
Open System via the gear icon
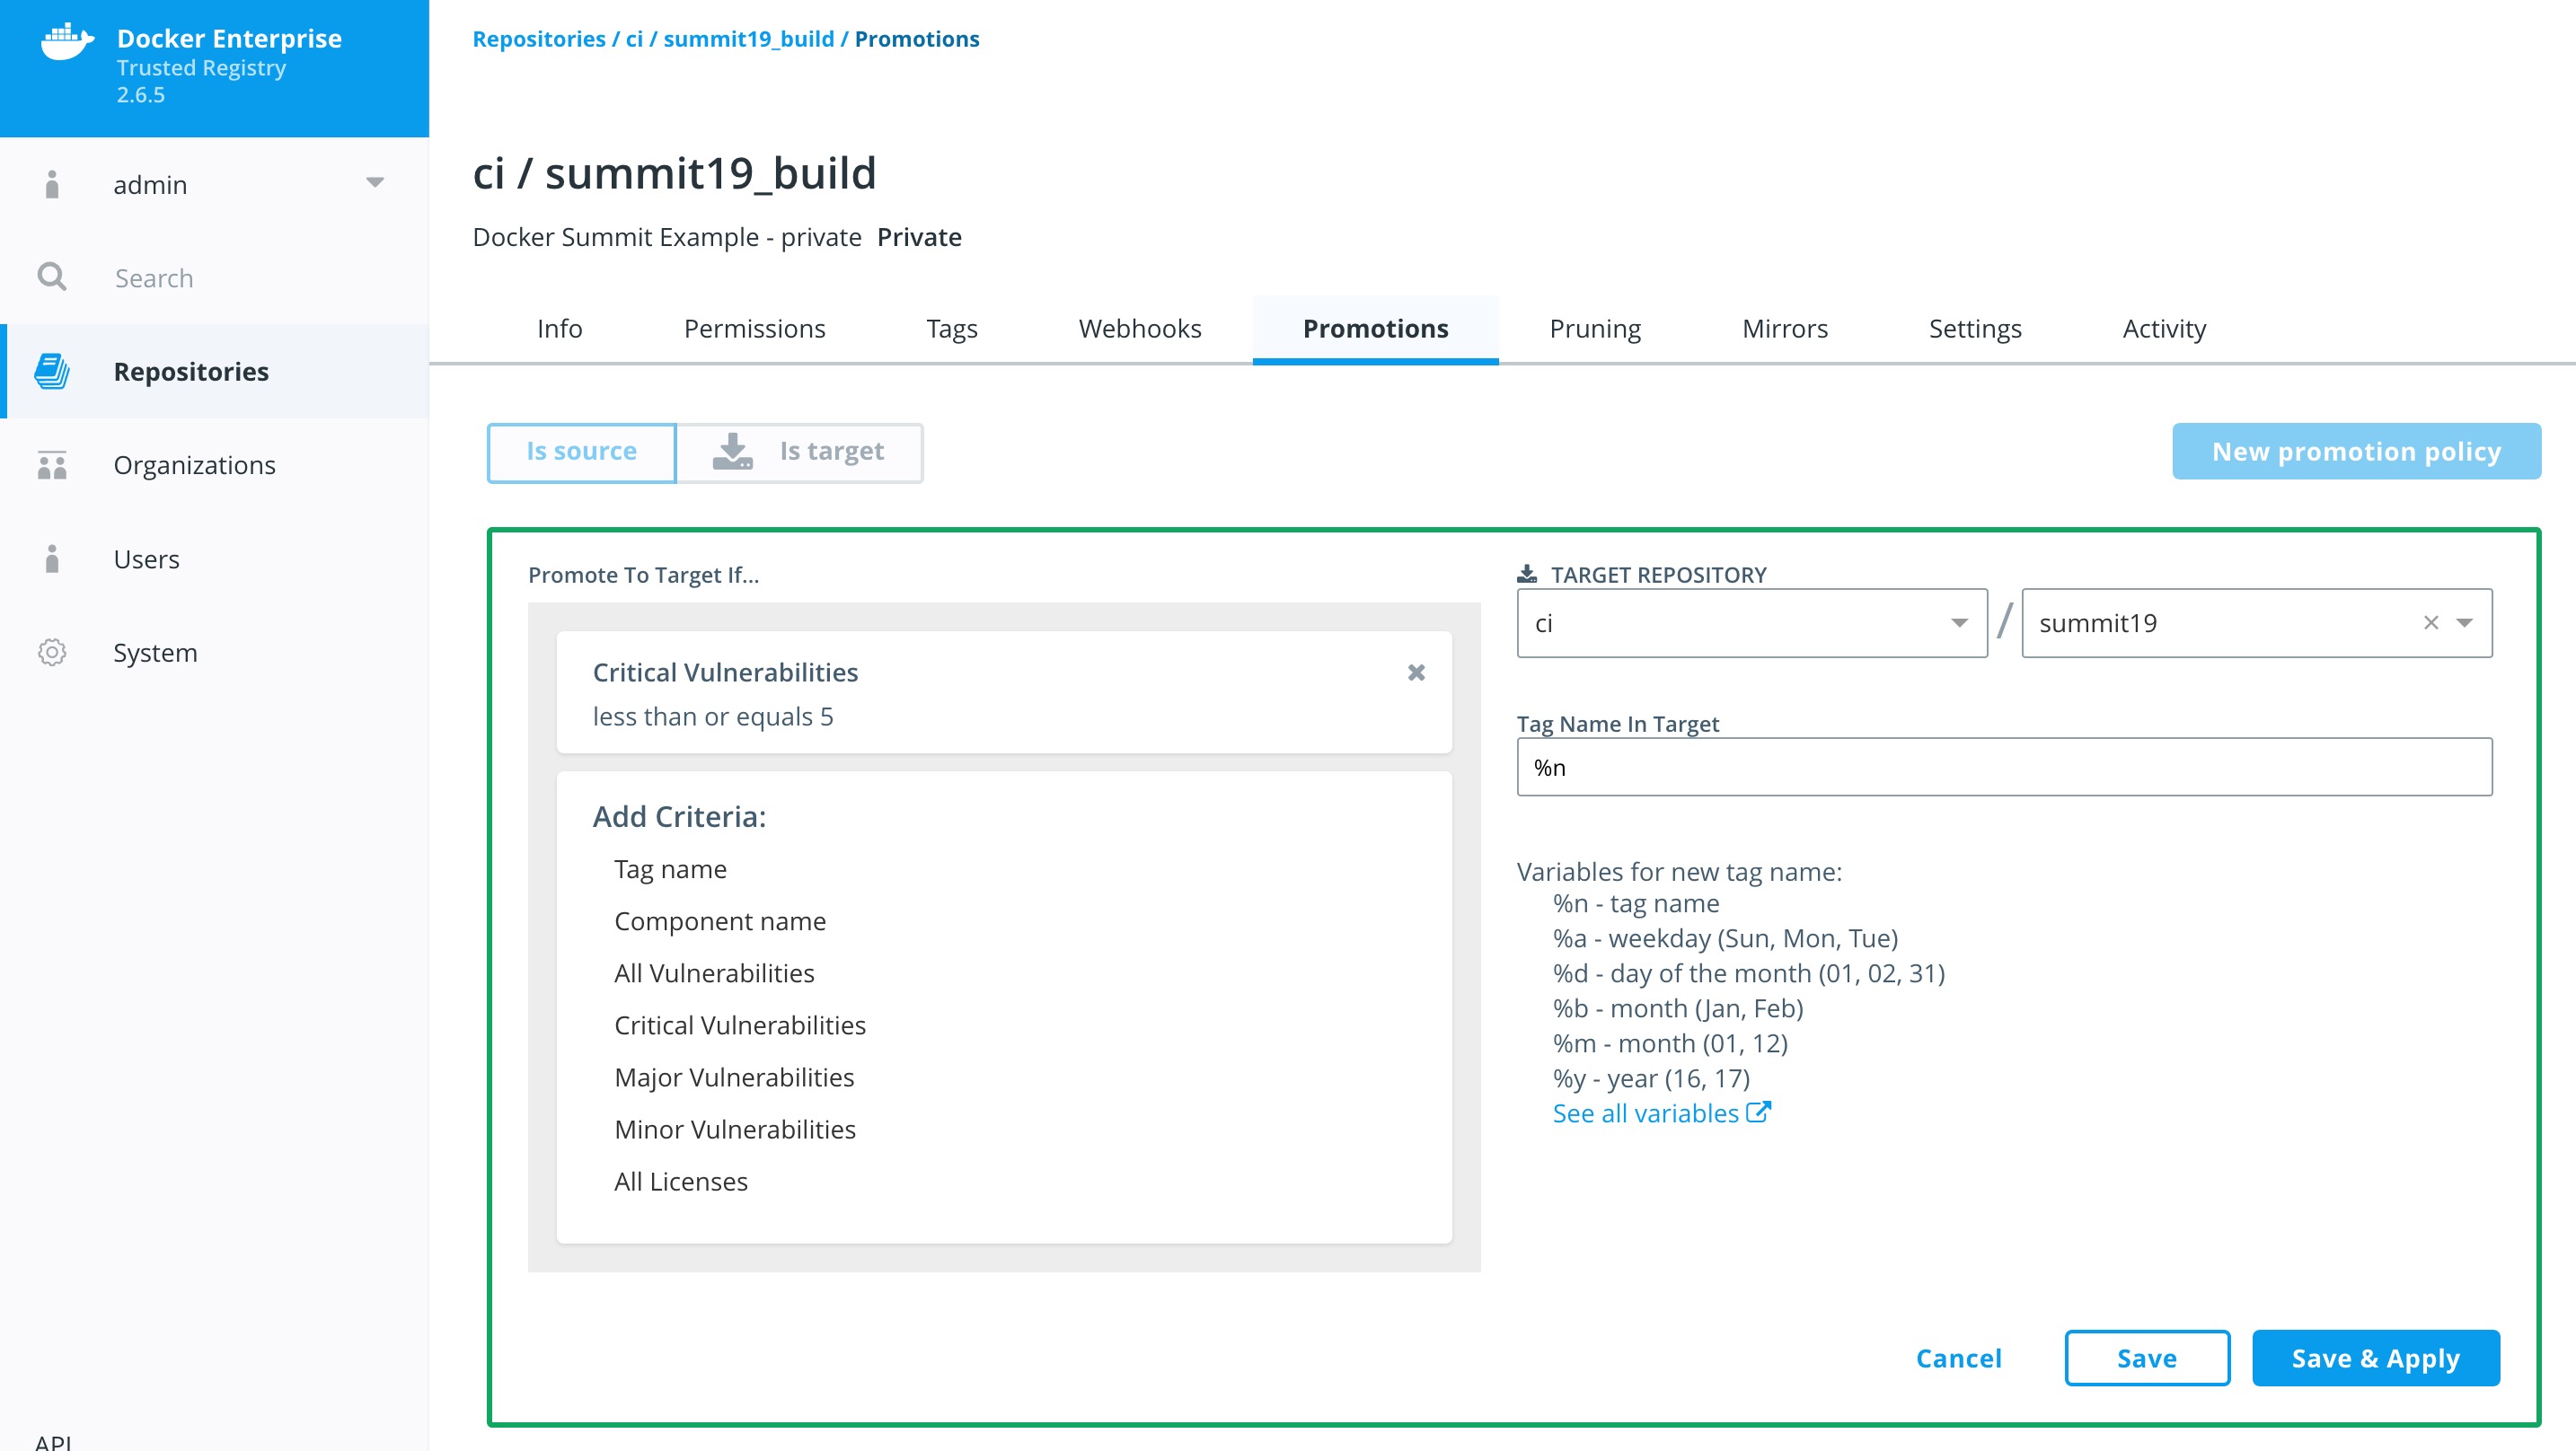click(x=52, y=652)
